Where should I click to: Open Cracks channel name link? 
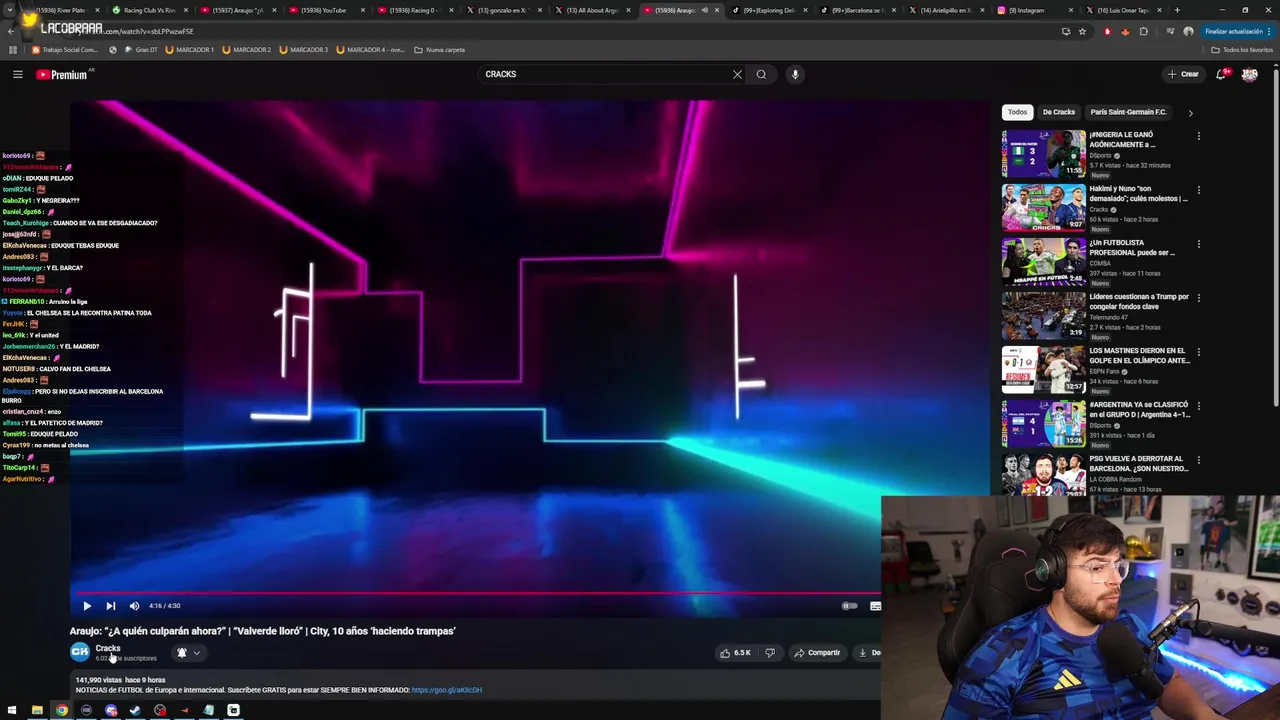[108, 648]
